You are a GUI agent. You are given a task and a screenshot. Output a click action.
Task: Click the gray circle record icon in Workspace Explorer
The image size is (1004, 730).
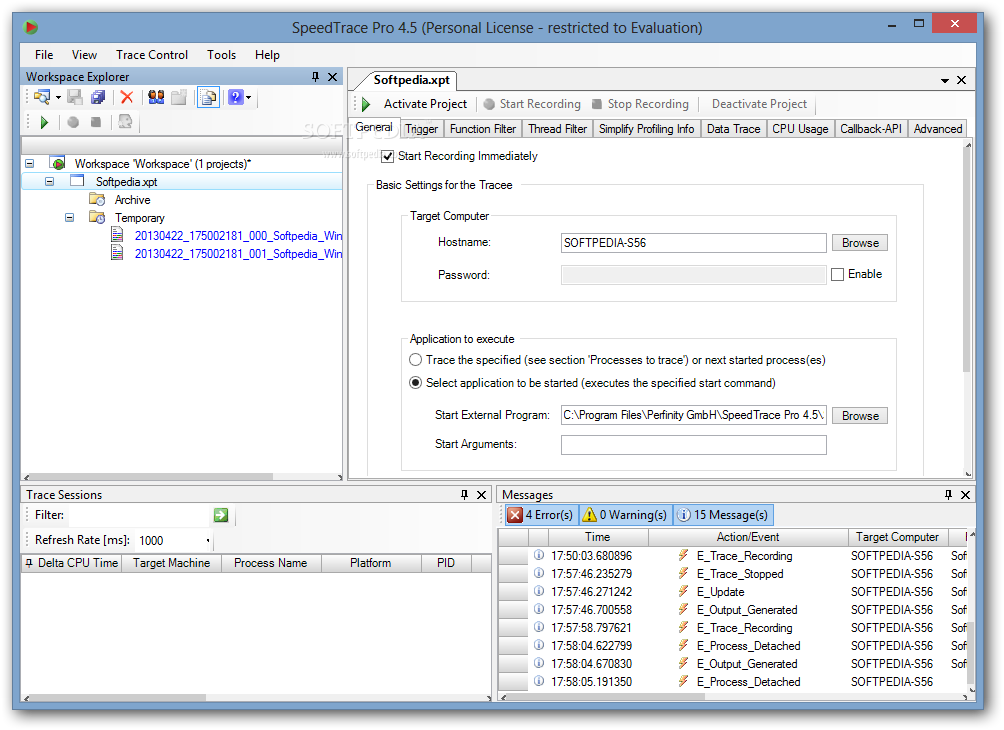point(73,122)
